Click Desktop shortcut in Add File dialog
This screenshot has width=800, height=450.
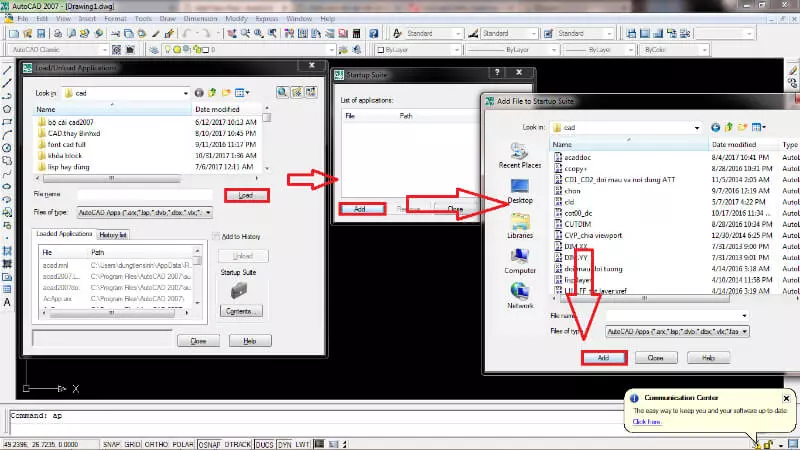point(519,191)
